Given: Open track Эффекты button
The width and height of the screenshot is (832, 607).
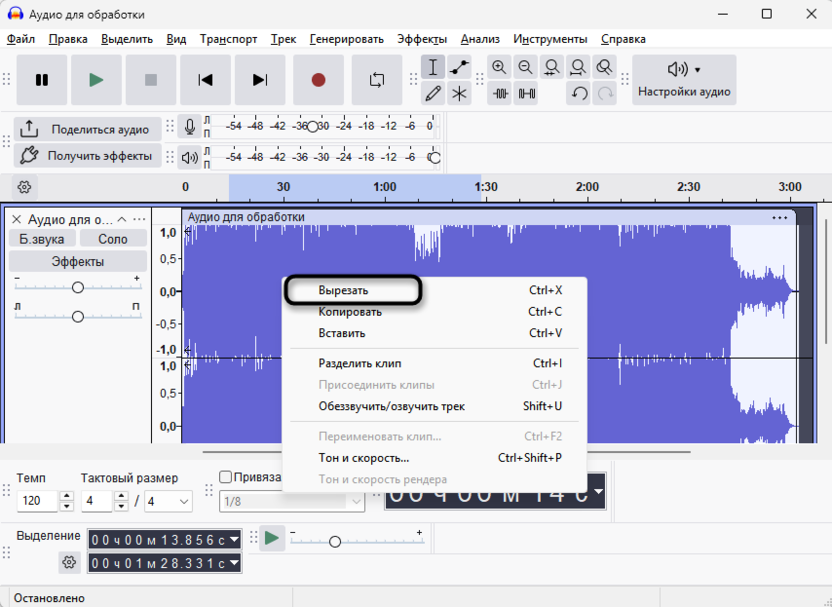Looking at the screenshot, I should pos(77,261).
